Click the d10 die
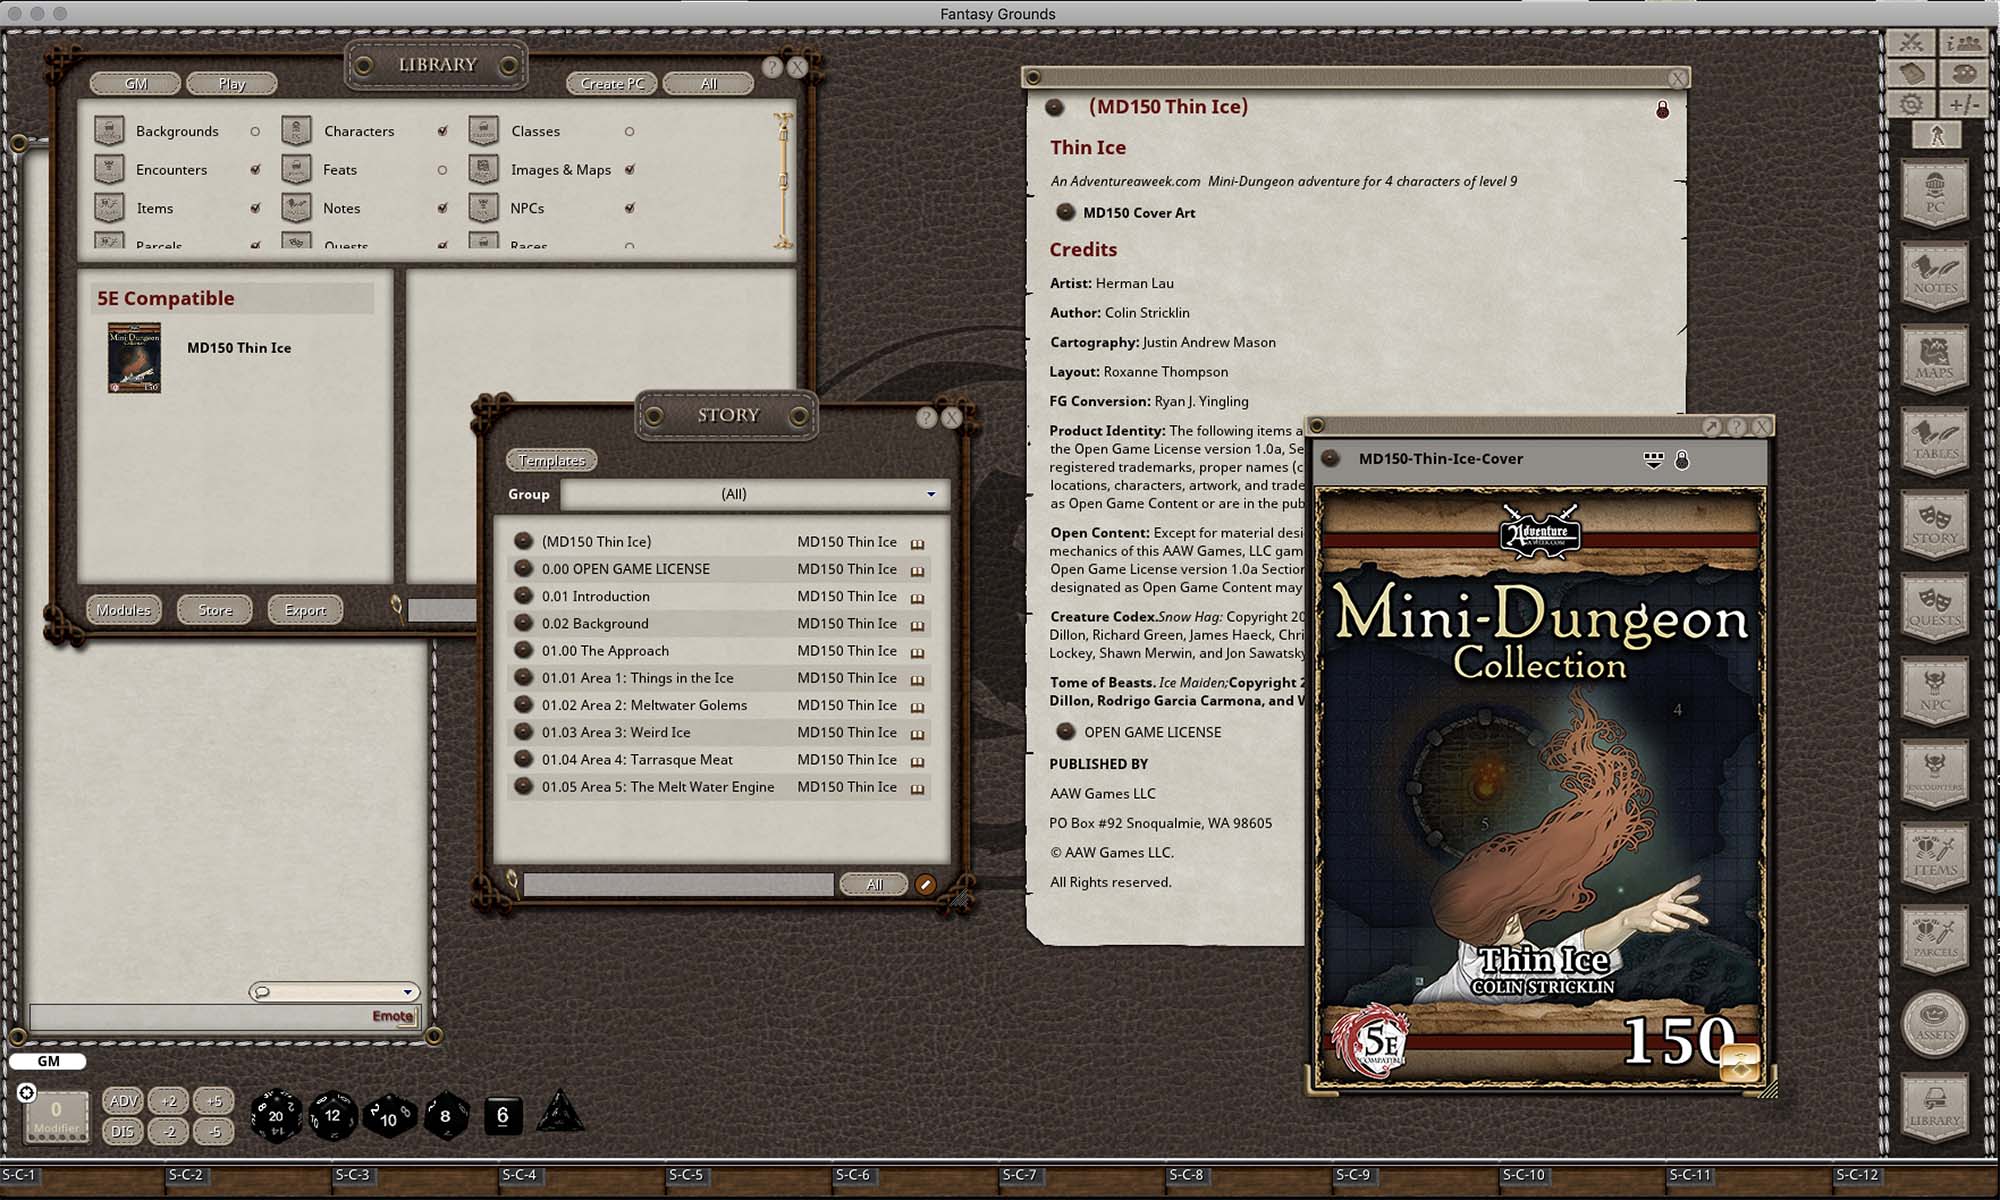The height and width of the screenshot is (1200, 2000). [389, 1116]
